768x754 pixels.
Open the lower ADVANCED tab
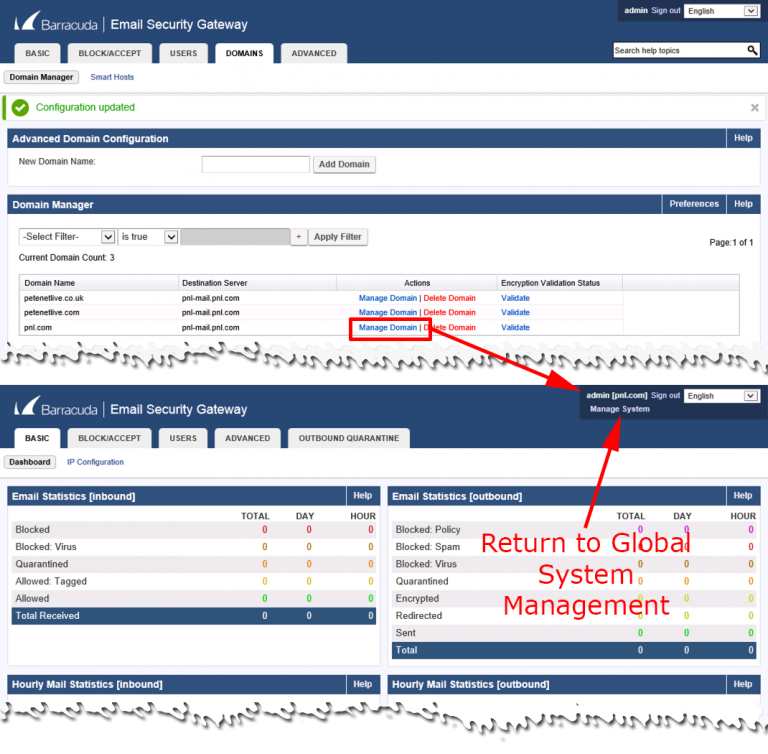pos(247,438)
